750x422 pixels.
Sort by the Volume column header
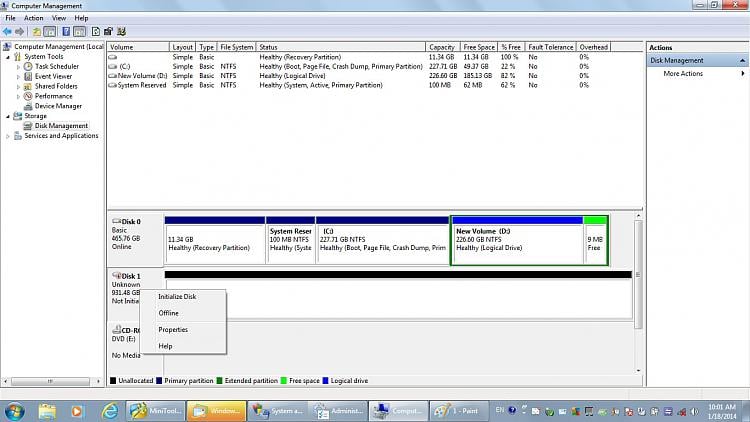(138, 47)
